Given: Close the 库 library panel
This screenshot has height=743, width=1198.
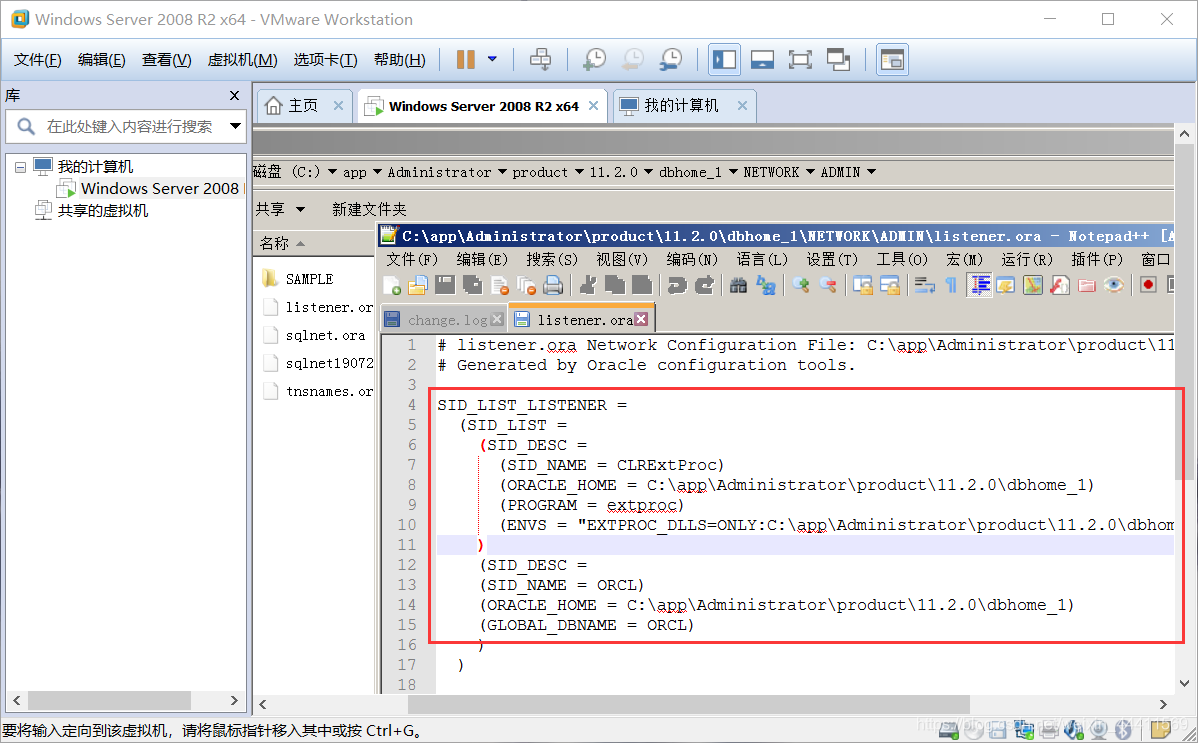Looking at the screenshot, I should (x=235, y=96).
